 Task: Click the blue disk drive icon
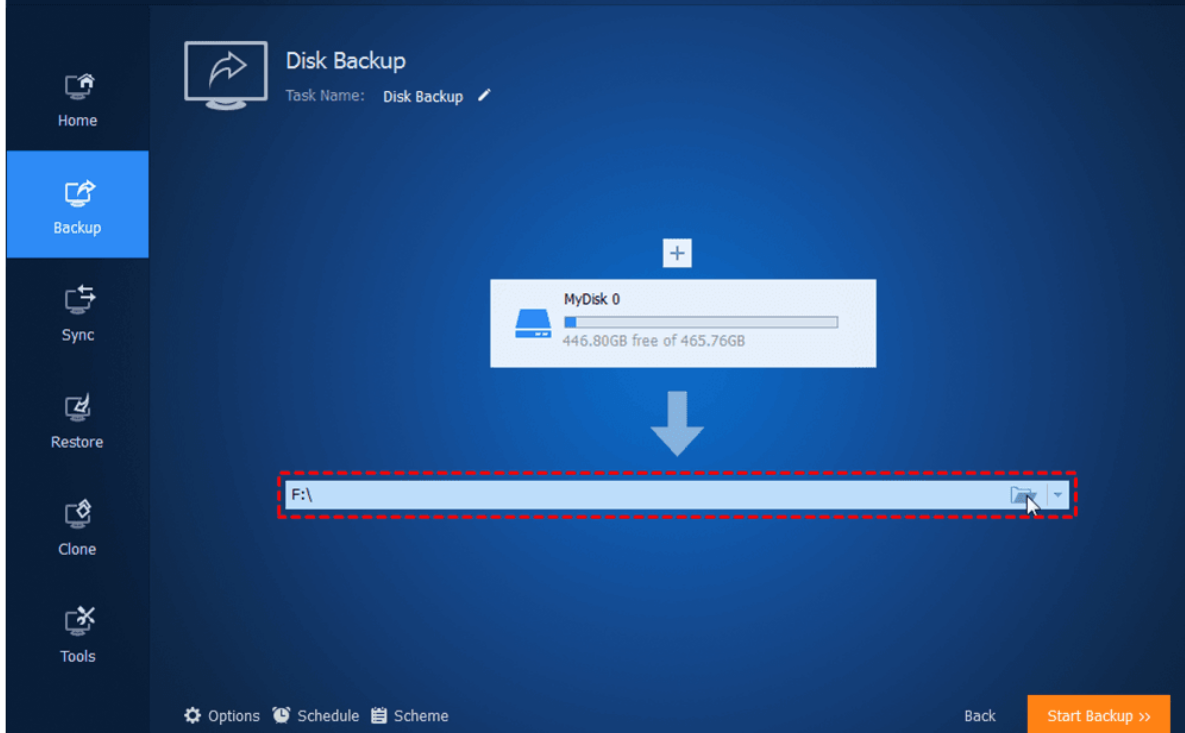click(532, 323)
